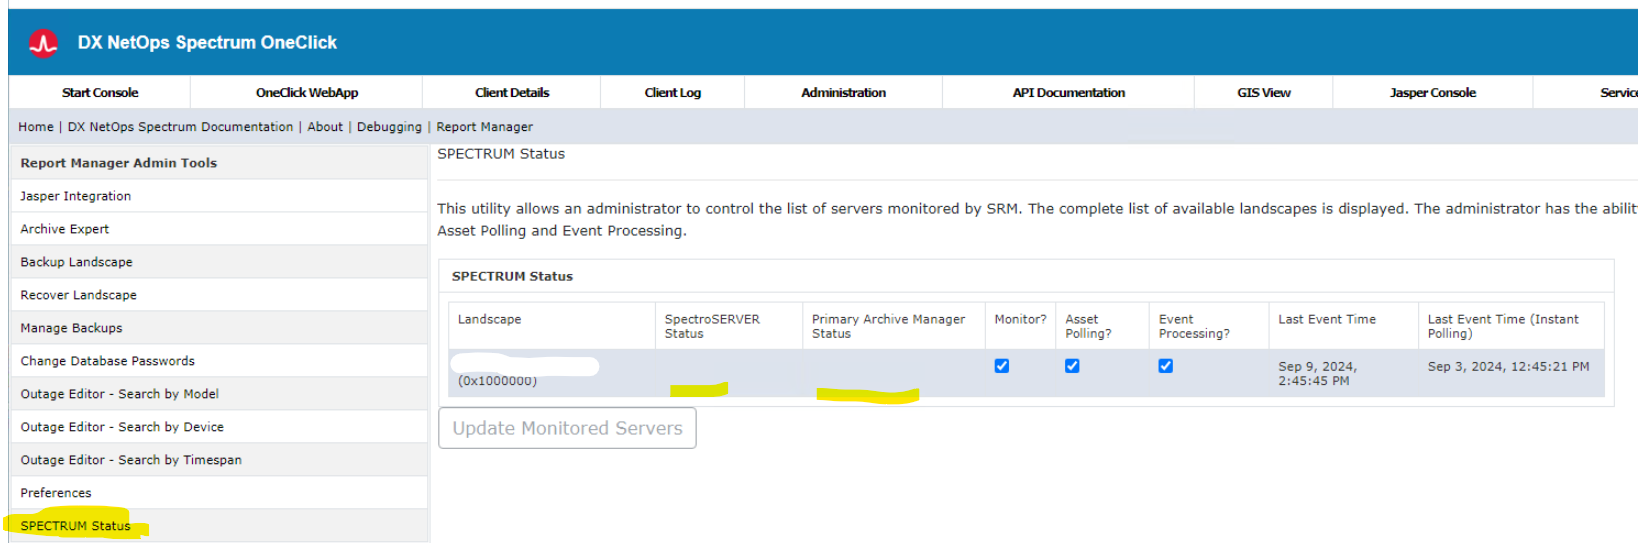The height and width of the screenshot is (543, 1638).
Task: Open the Archive Expert tool
Action: pyautogui.click(x=65, y=229)
